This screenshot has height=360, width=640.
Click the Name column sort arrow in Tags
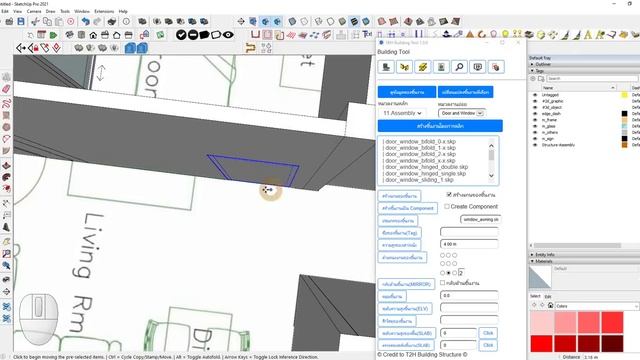tap(613, 88)
